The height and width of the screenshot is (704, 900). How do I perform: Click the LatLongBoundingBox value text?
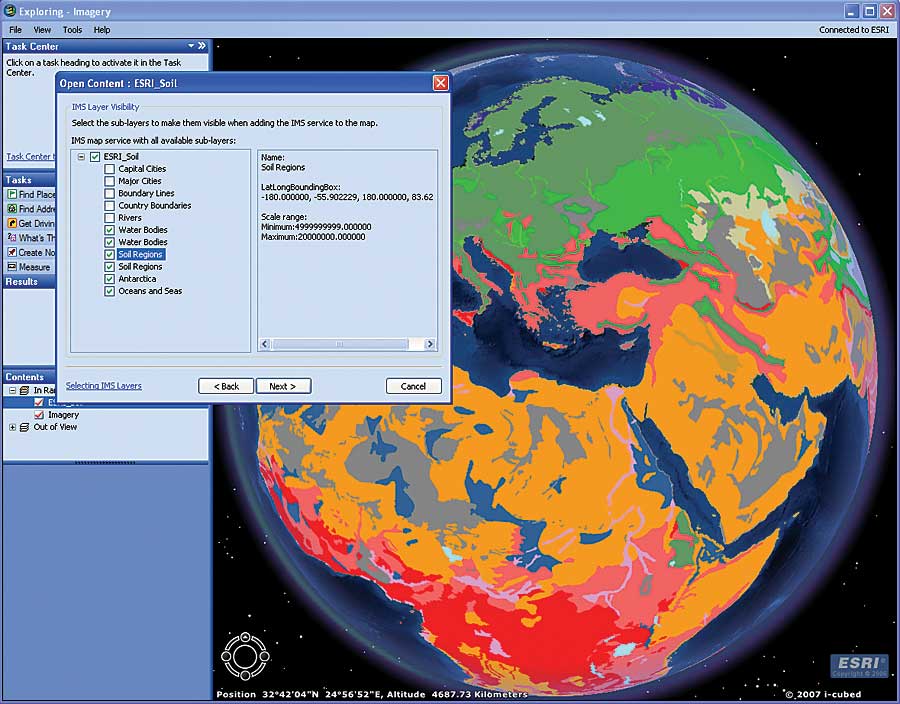[x=347, y=197]
